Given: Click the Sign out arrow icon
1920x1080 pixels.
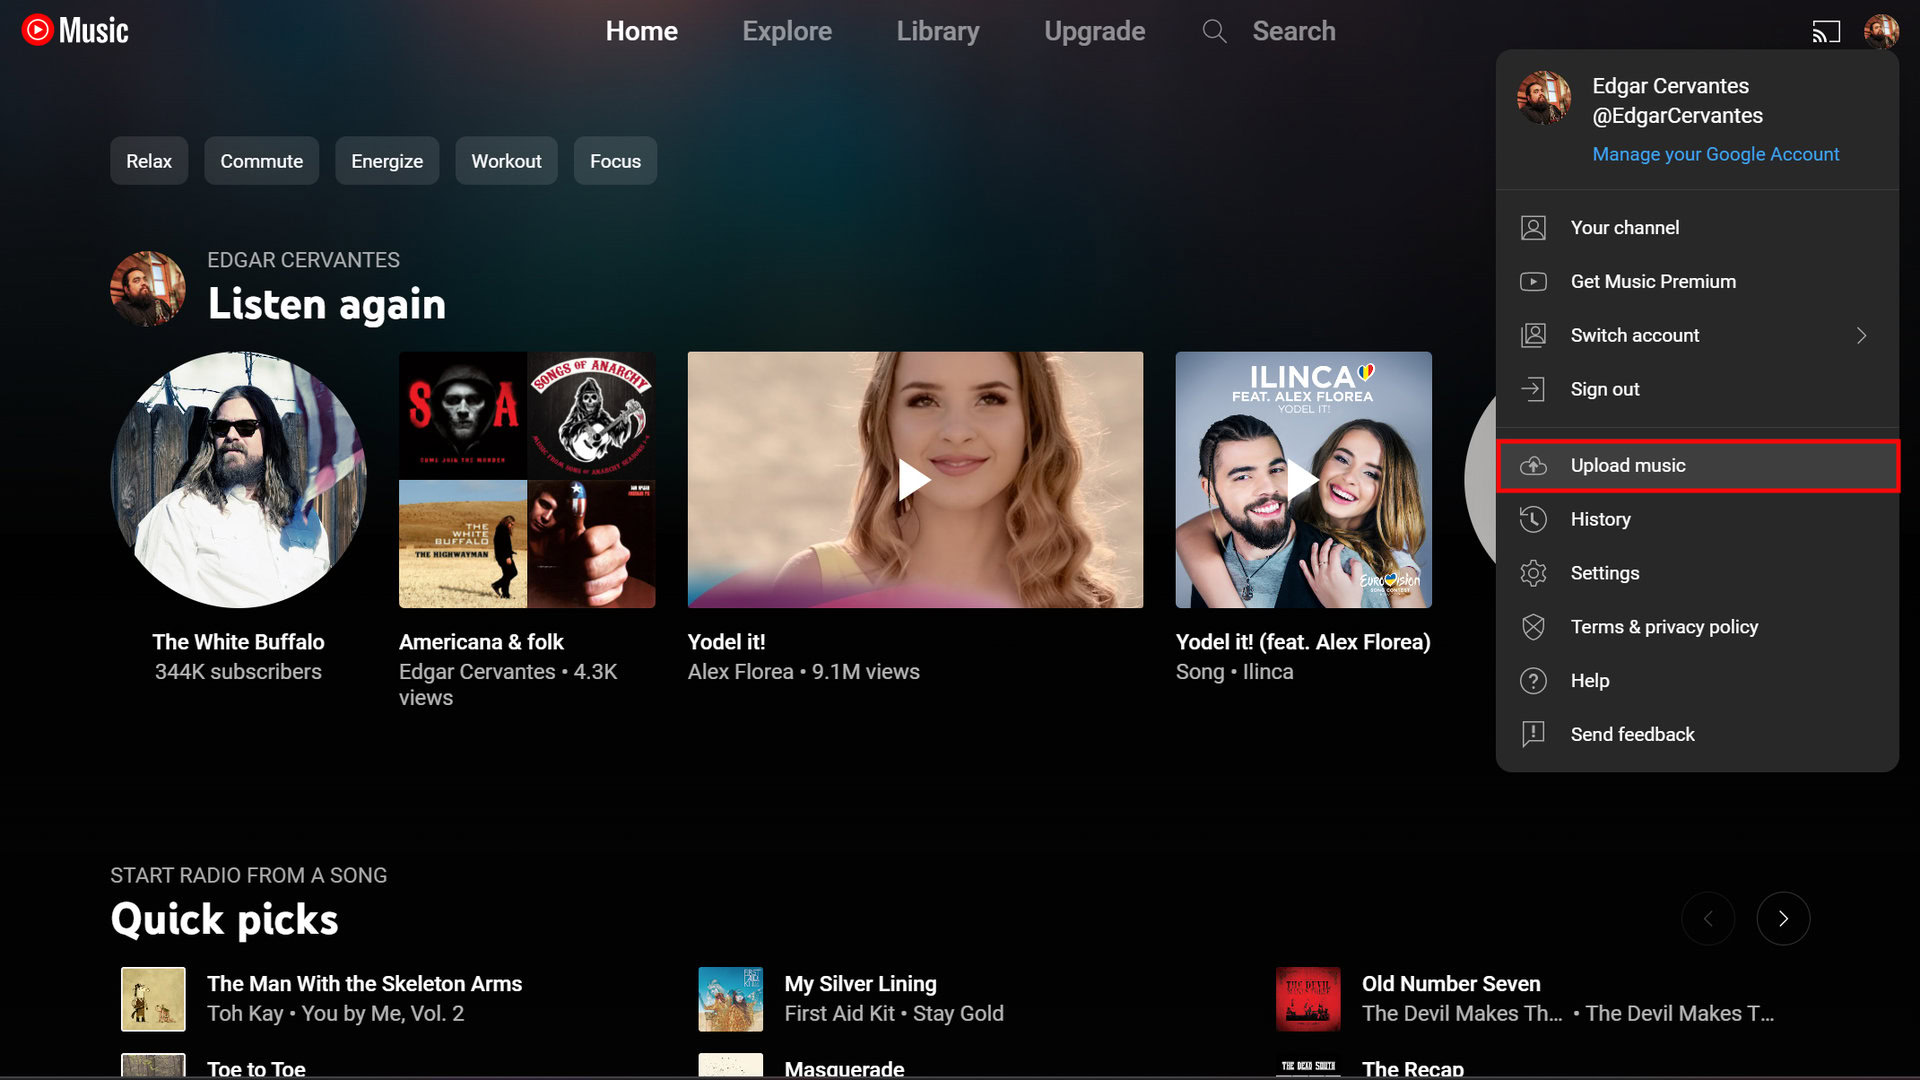Looking at the screenshot, I should coord(1533,389).
